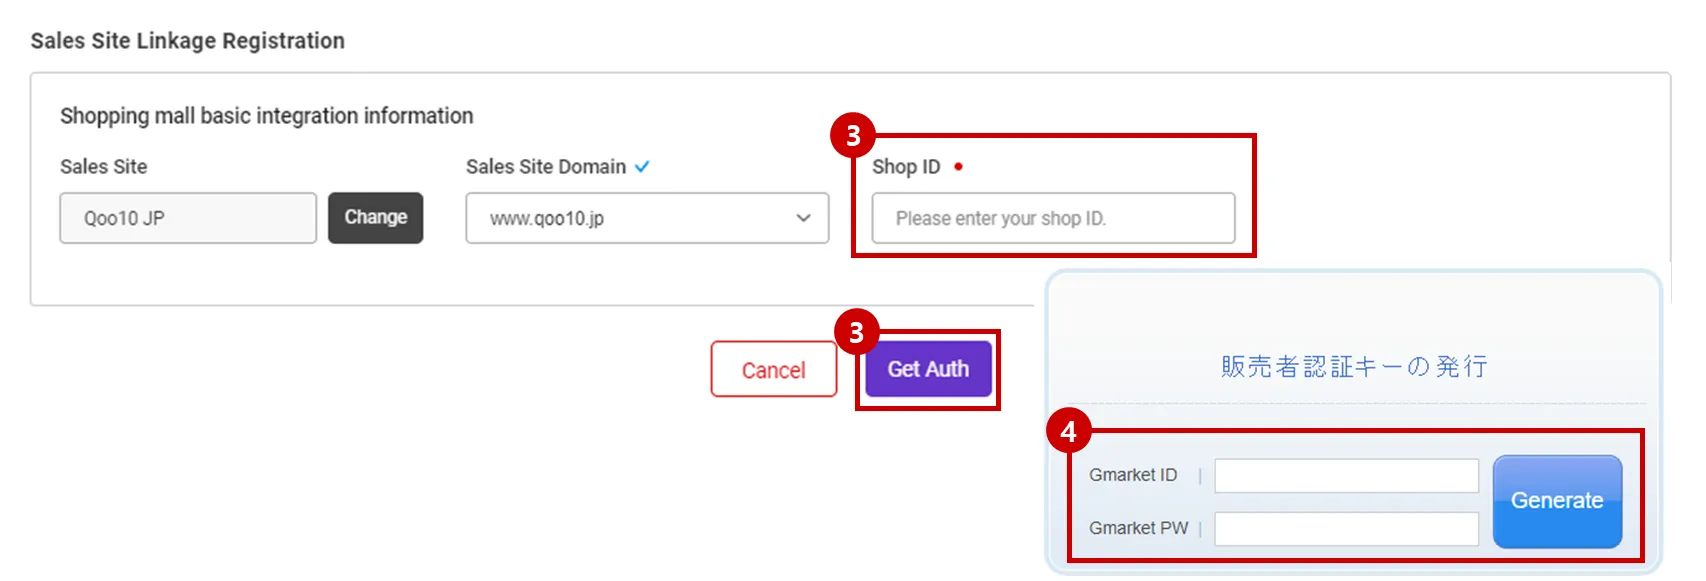
Task: Click into the Gmarket PW text box
Action: coord(1346,529)
